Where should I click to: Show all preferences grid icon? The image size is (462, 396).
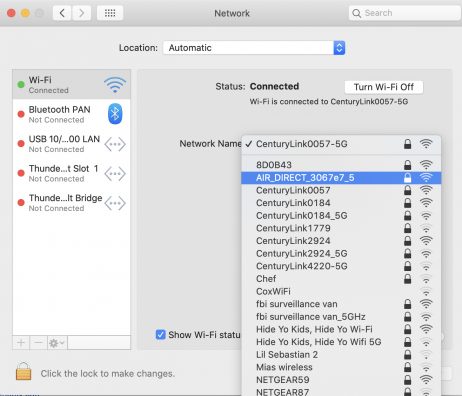(x=110, y=13)
